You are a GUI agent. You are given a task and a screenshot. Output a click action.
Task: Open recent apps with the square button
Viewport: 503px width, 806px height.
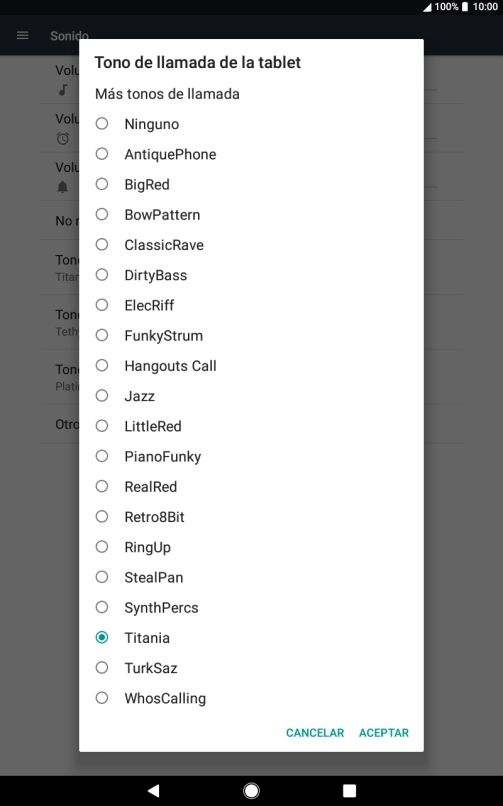[x=349, y=790]
